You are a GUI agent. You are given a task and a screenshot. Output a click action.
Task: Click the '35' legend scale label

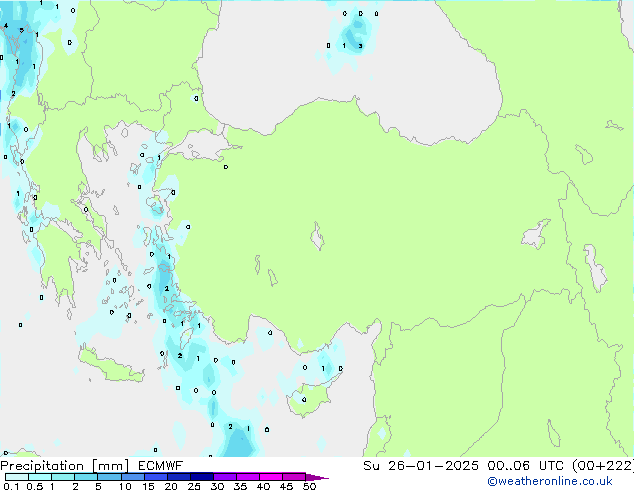pyautogui.click(x=240, y=486)
